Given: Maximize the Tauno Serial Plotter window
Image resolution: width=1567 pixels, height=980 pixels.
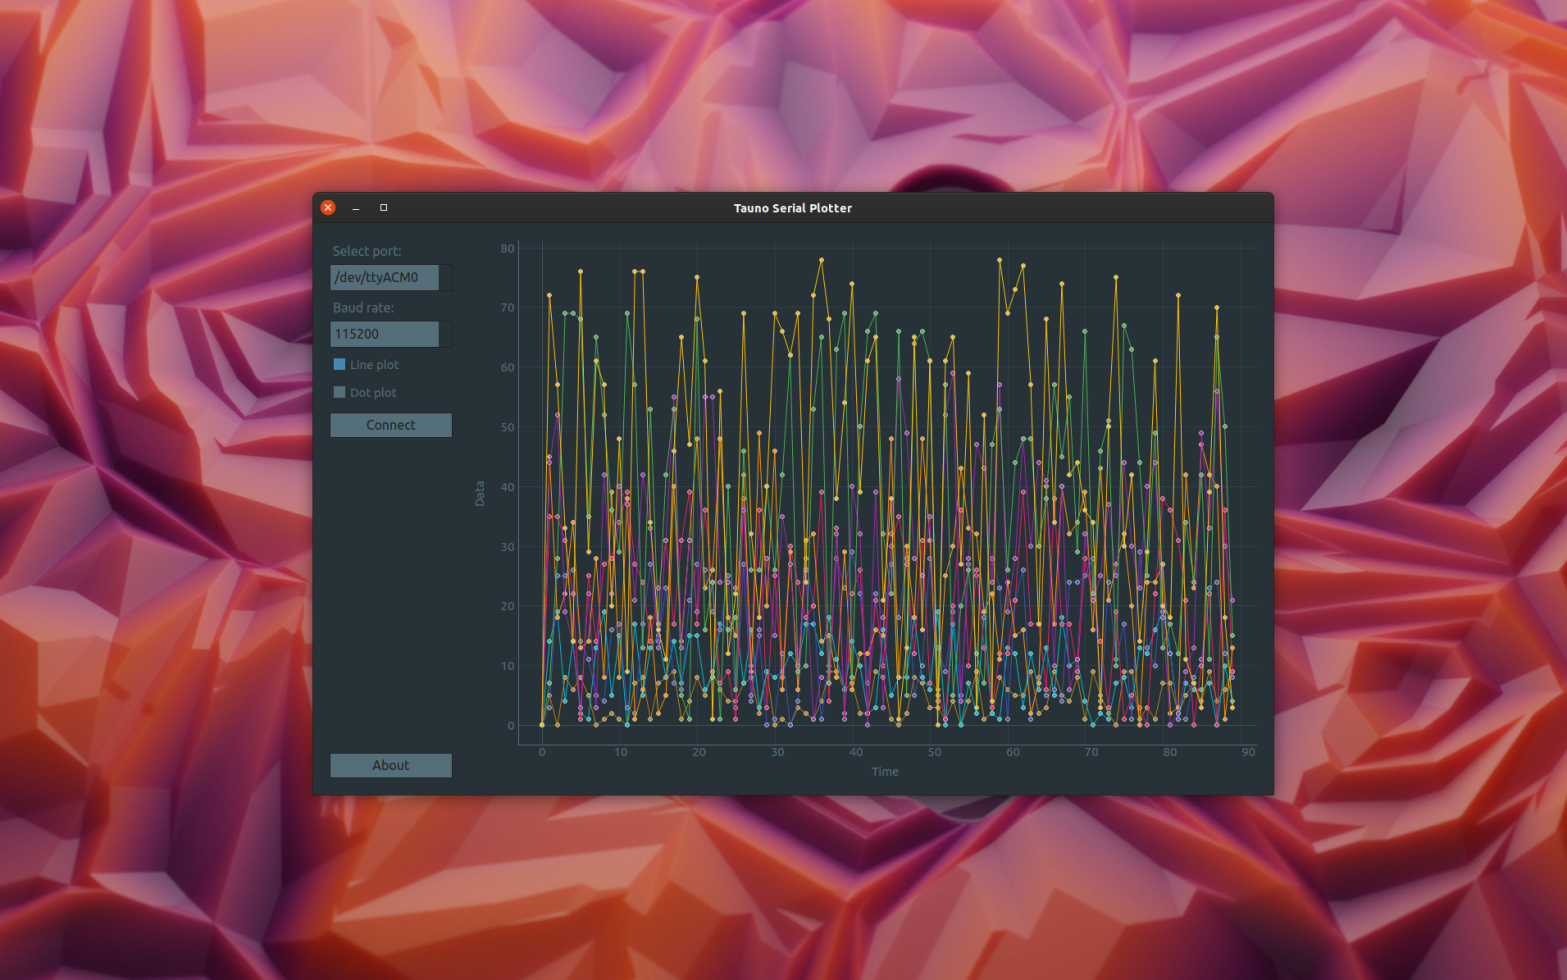Looking at the screenshot, I should tap(384, 208).
